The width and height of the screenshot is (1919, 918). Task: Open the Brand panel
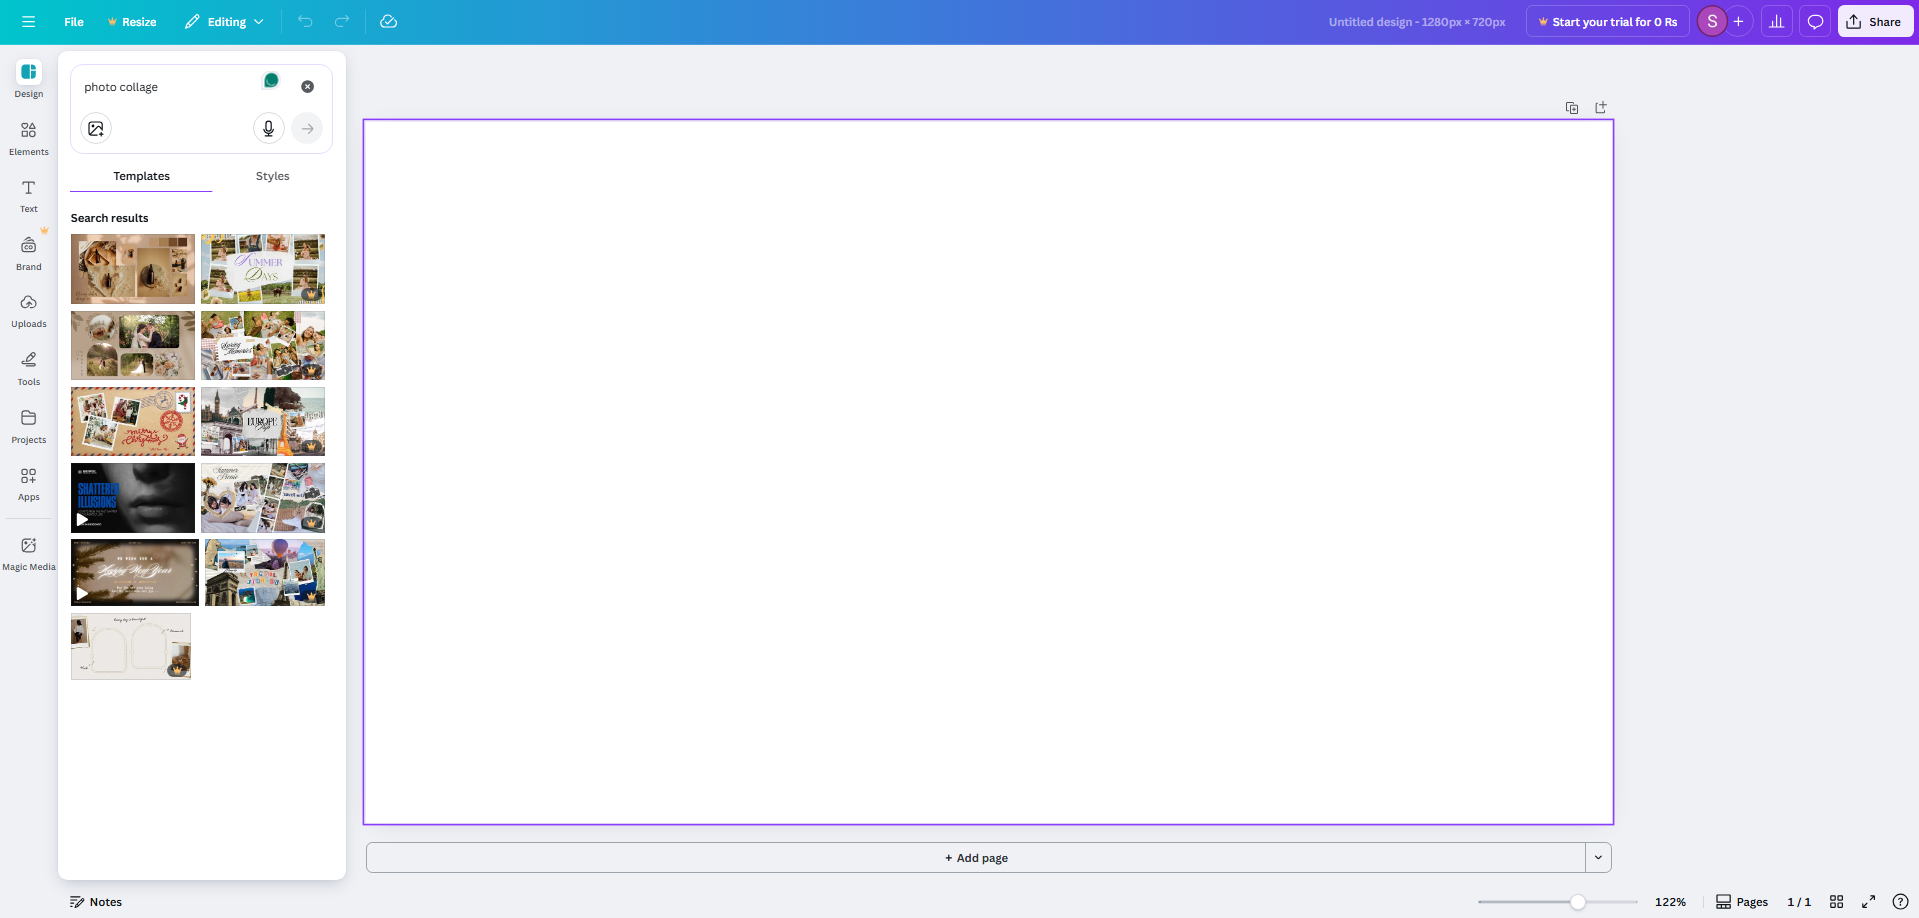[x=28, y=251]
